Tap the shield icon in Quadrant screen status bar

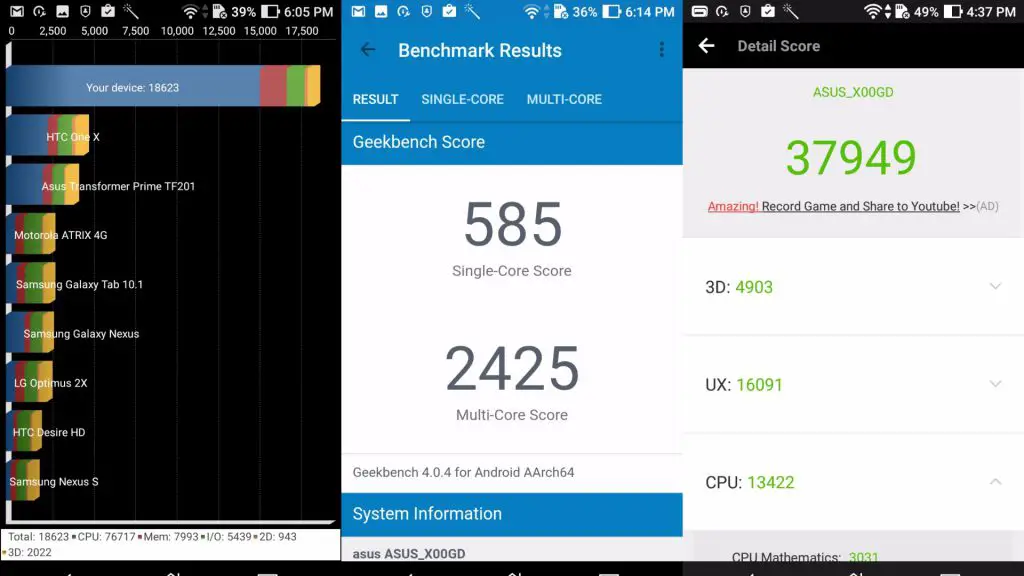tap(85, 12)
